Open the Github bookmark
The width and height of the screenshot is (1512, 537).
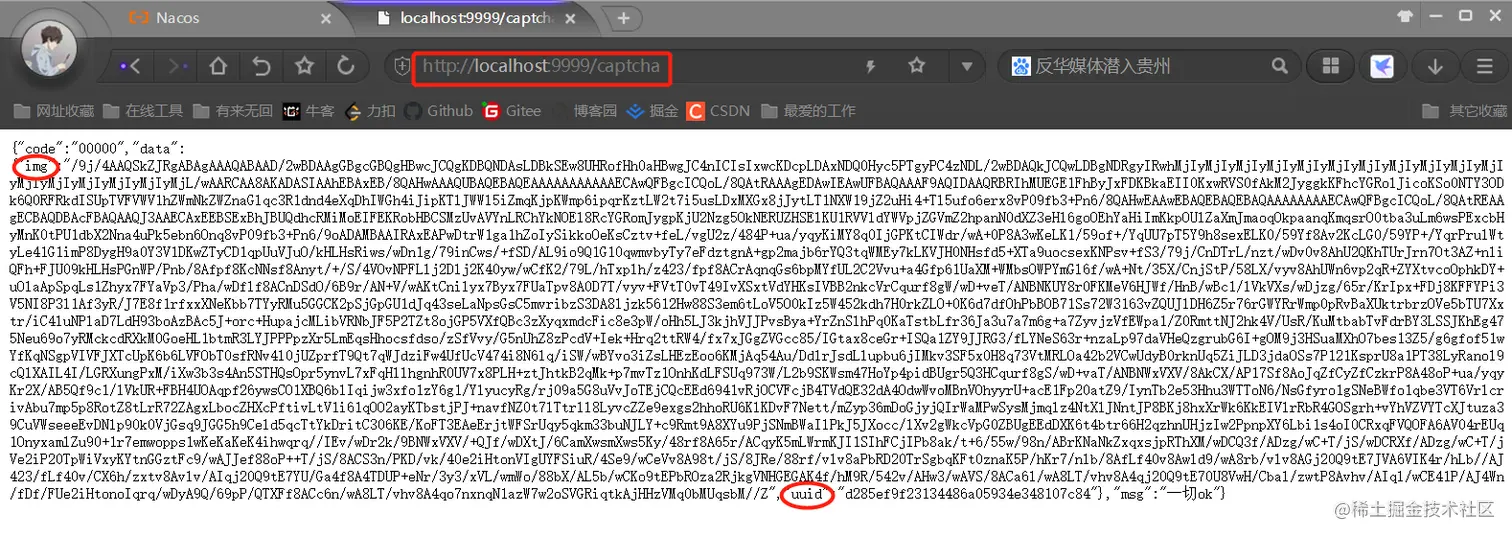click(438, 111)
